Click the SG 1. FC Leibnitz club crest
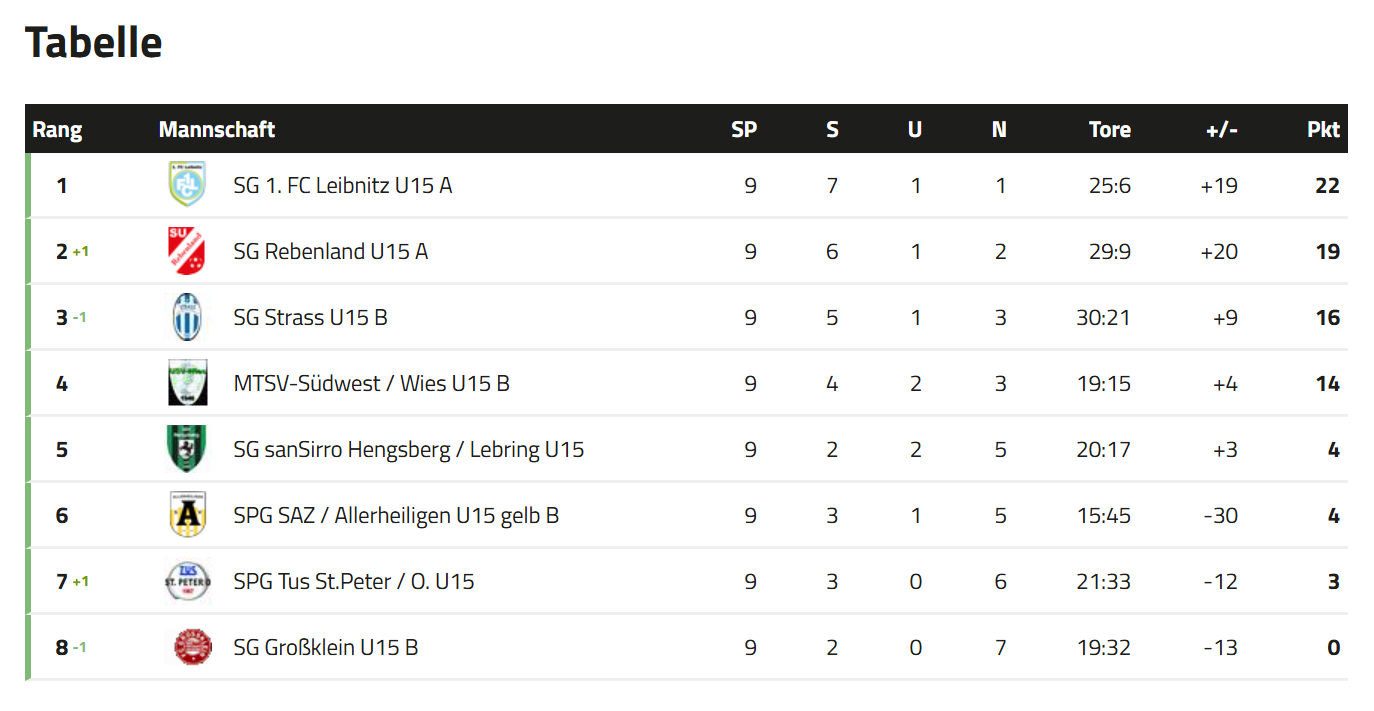 tap(187, 185)
